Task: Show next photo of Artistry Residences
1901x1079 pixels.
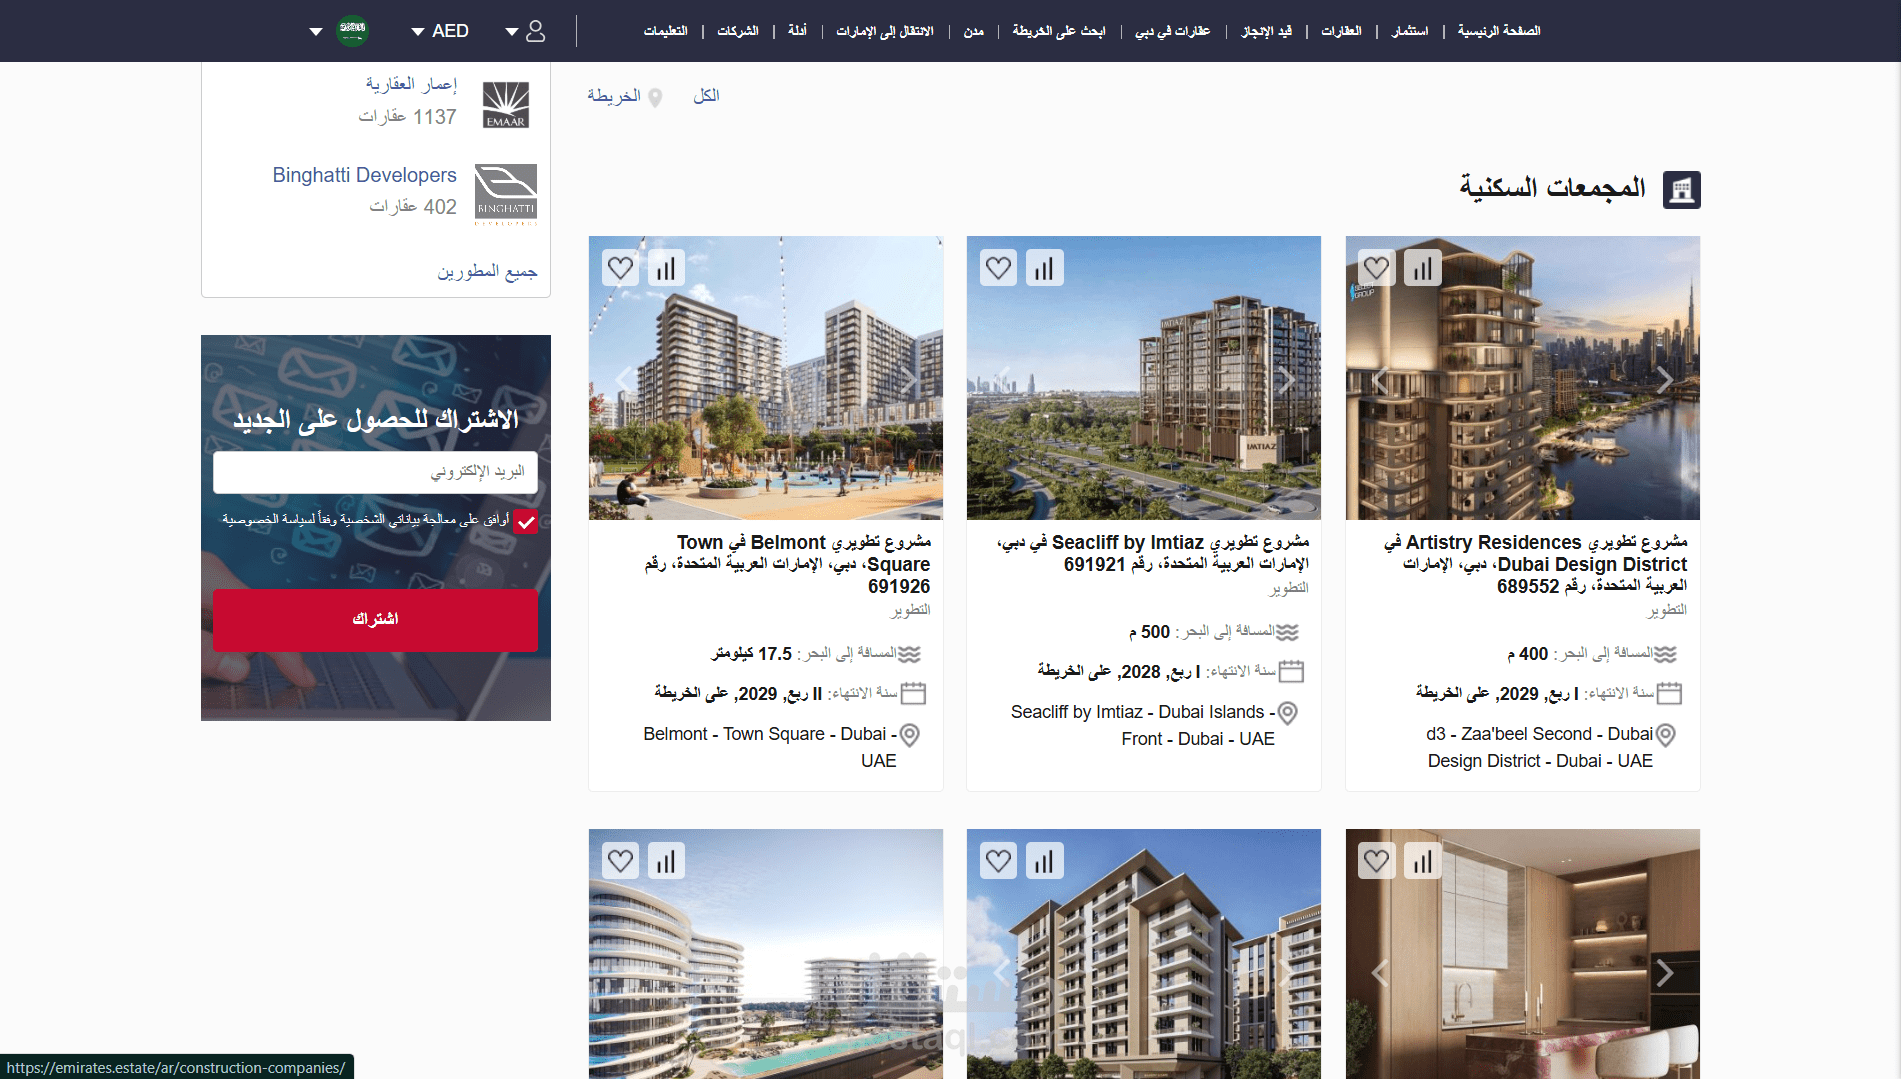Action: pos(1664,379)
